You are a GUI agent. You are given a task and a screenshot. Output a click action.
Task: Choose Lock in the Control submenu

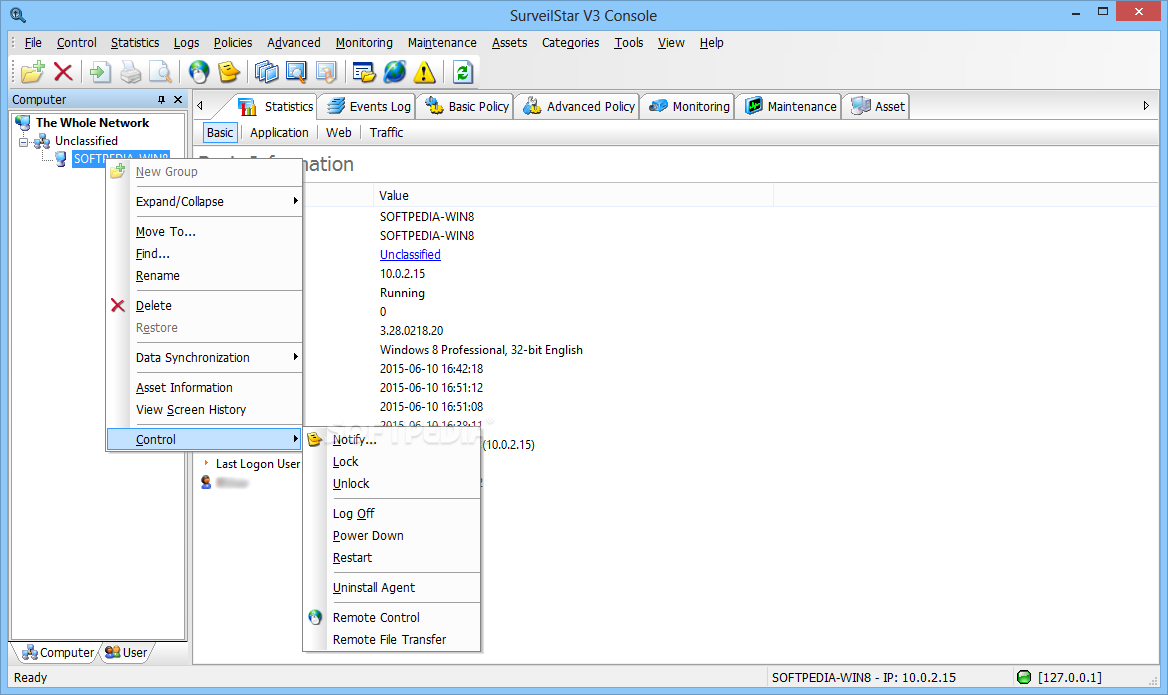coord(392,462)
